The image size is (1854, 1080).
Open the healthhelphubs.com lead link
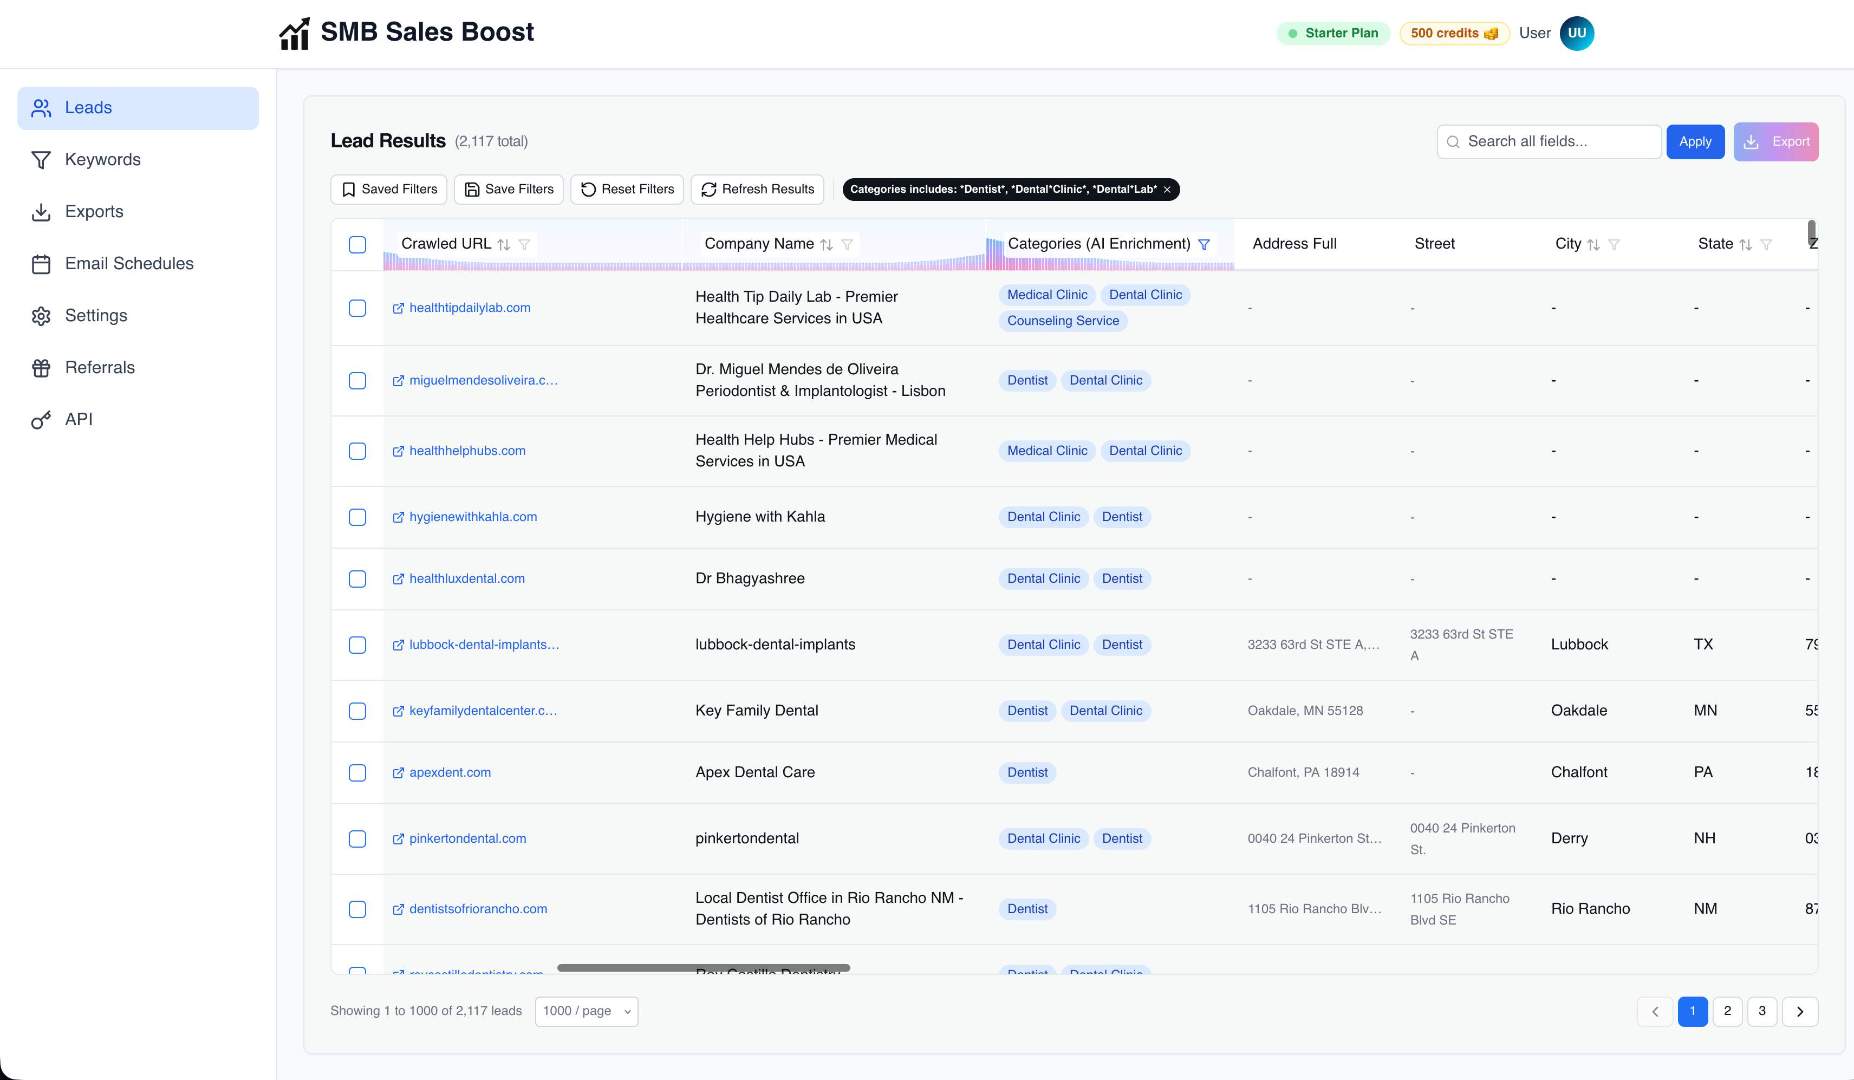[466, 451]
